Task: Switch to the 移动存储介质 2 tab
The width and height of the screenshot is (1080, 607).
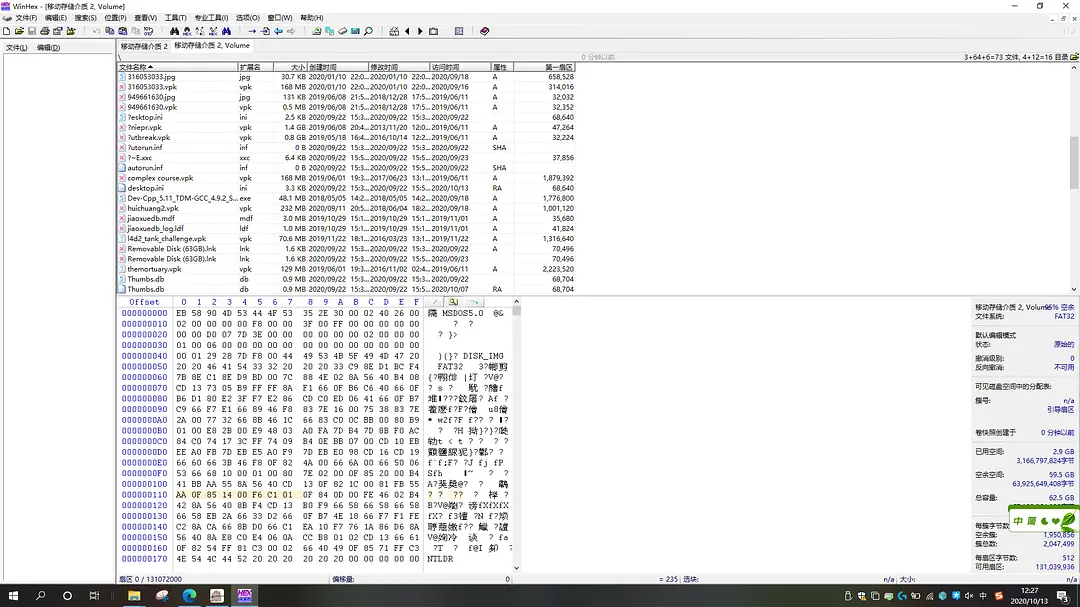Action: click(x=144, y=46)
